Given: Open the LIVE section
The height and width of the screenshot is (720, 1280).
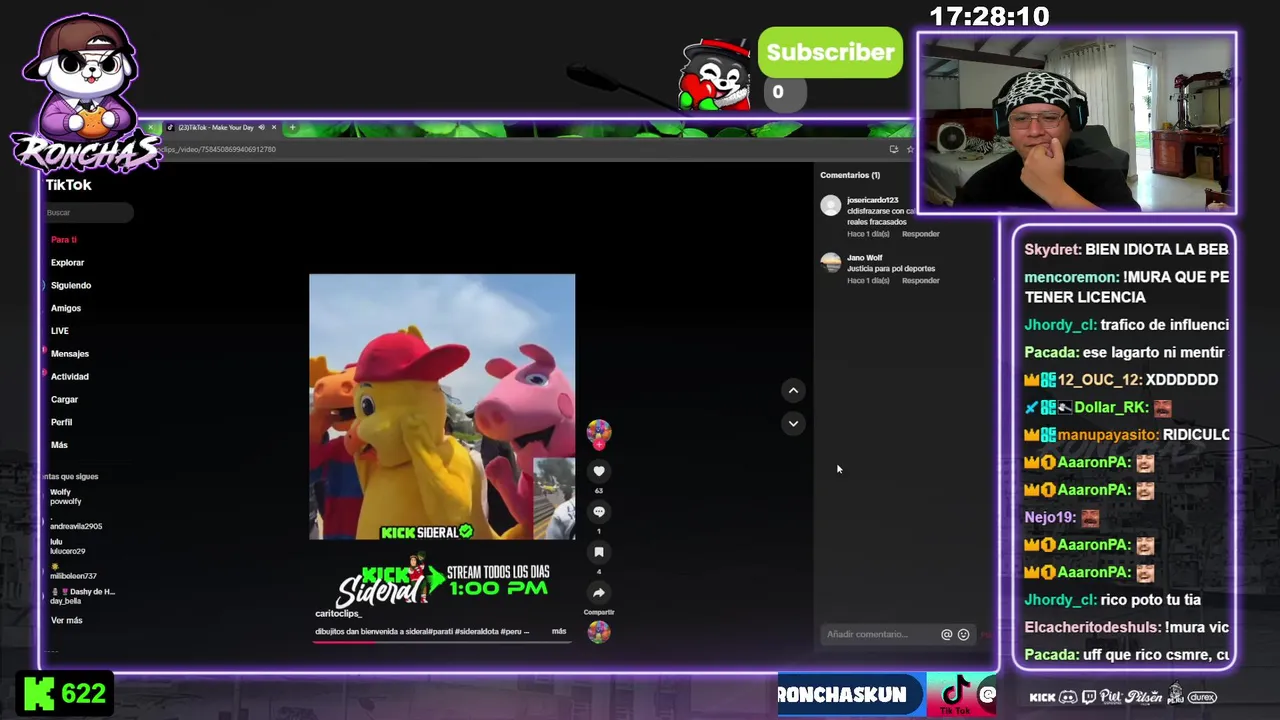Looking at the screenshot, I should 60,331.
